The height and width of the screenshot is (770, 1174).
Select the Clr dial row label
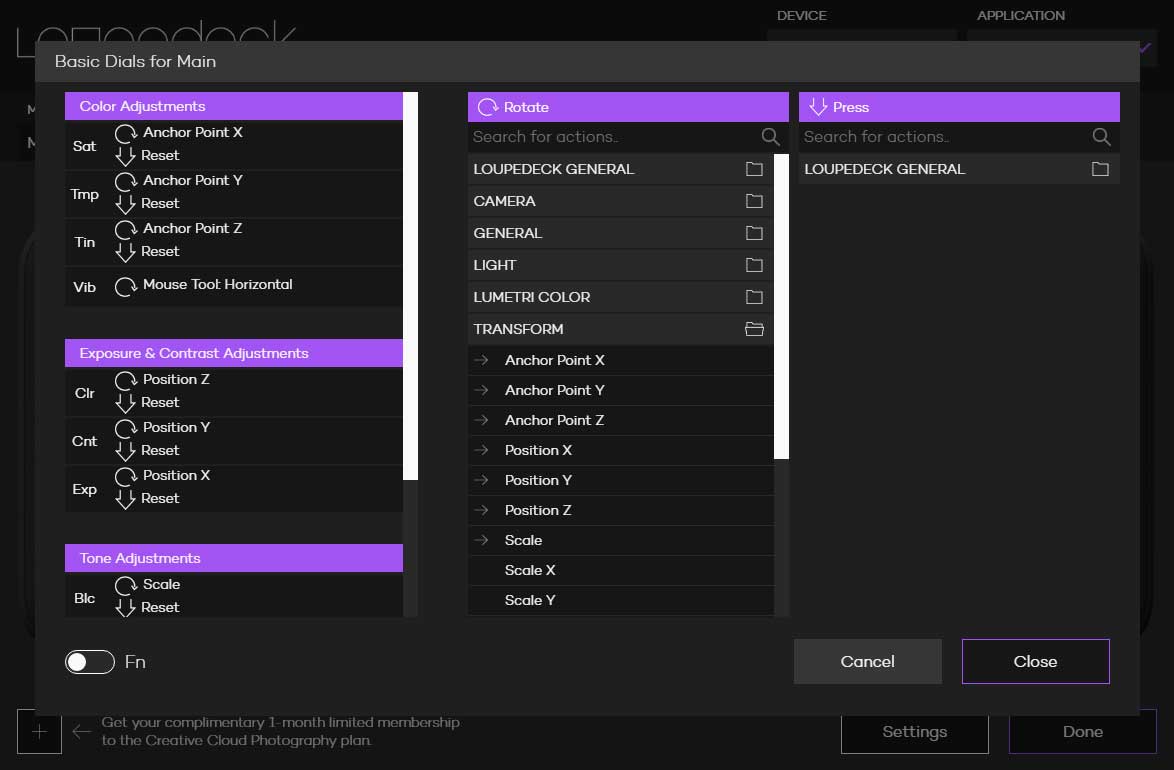(85, 393)
